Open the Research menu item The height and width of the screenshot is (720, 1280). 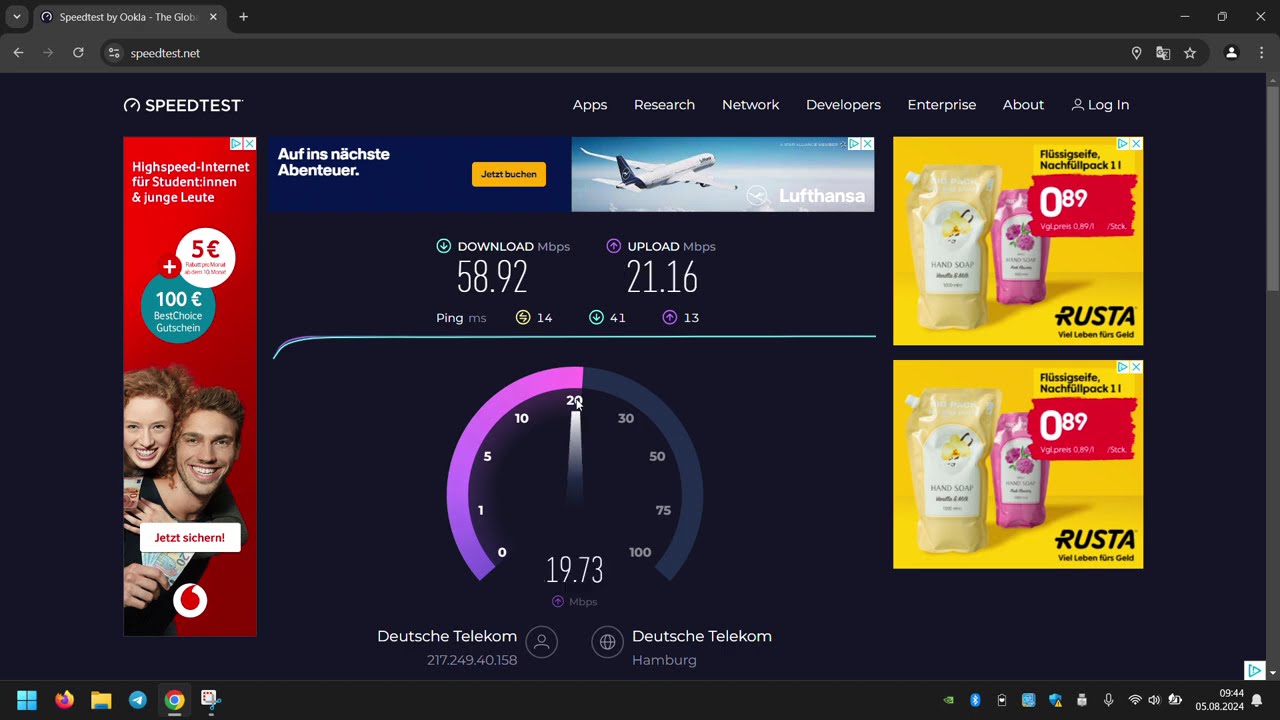(664, 105)
